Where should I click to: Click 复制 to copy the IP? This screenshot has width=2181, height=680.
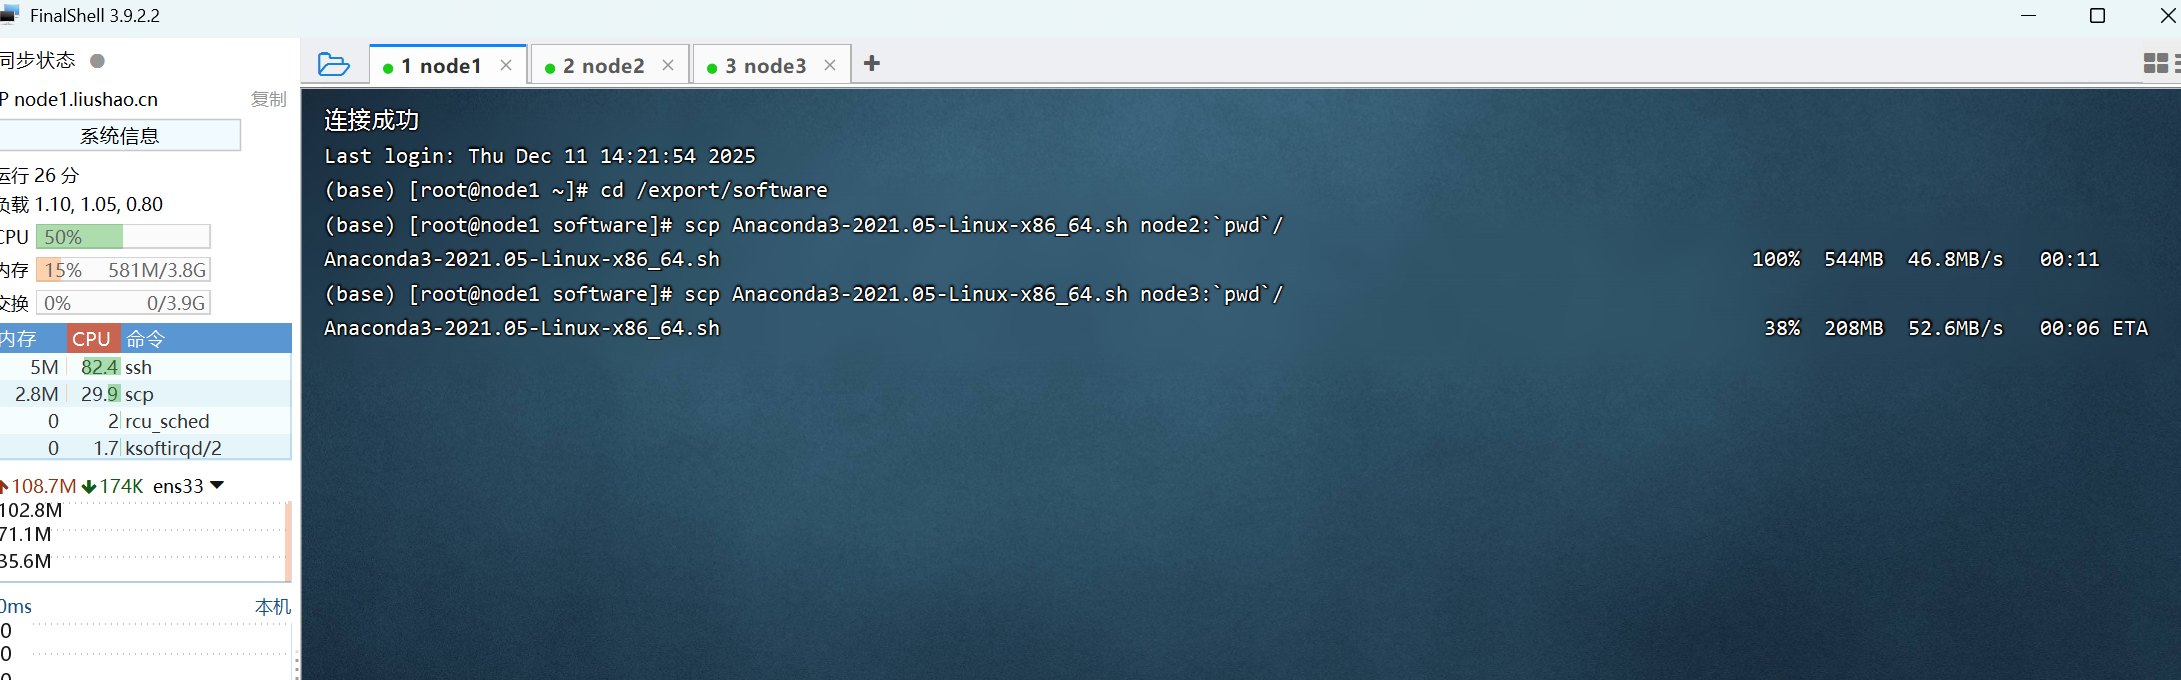[x=268, y=99]
